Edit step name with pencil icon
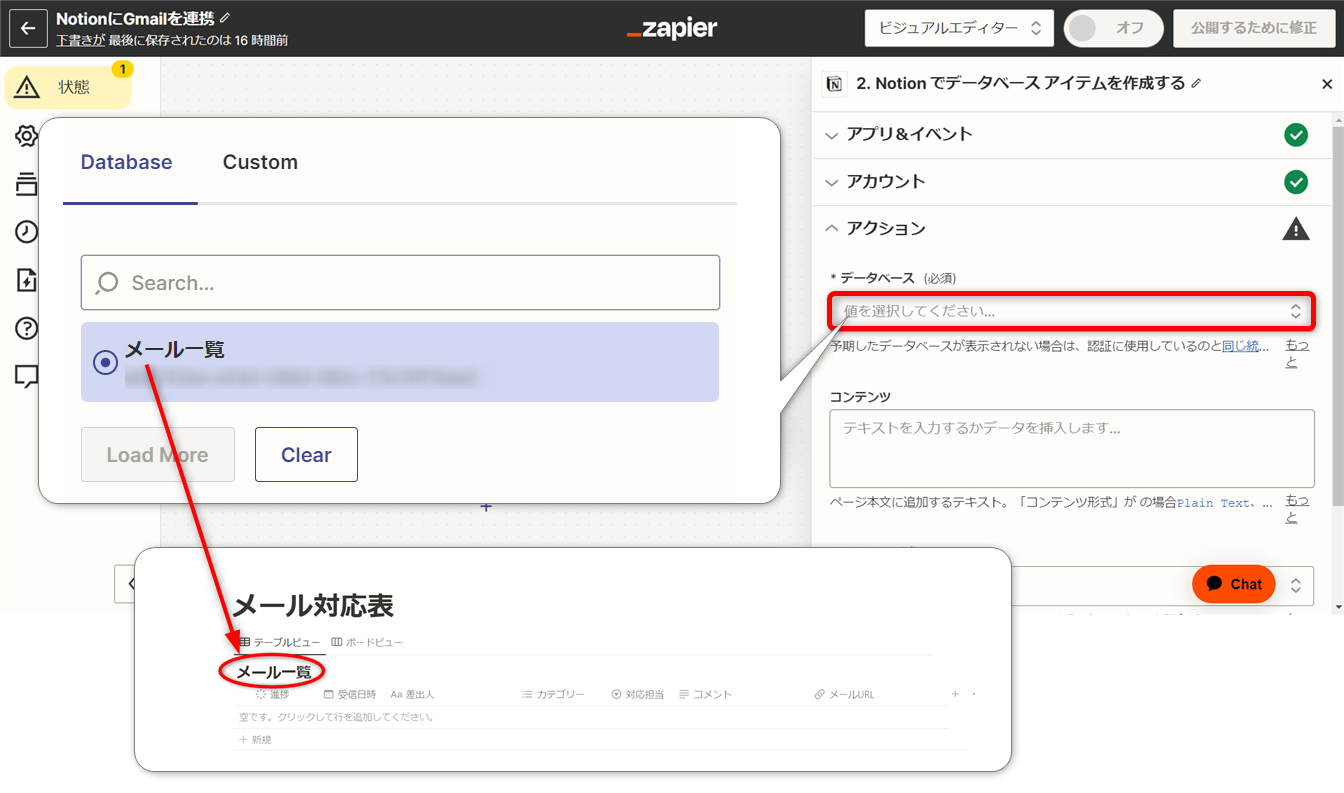The height and width of the screenshot is (793, 1344). pyautogui.click(x=1196, y=84)
